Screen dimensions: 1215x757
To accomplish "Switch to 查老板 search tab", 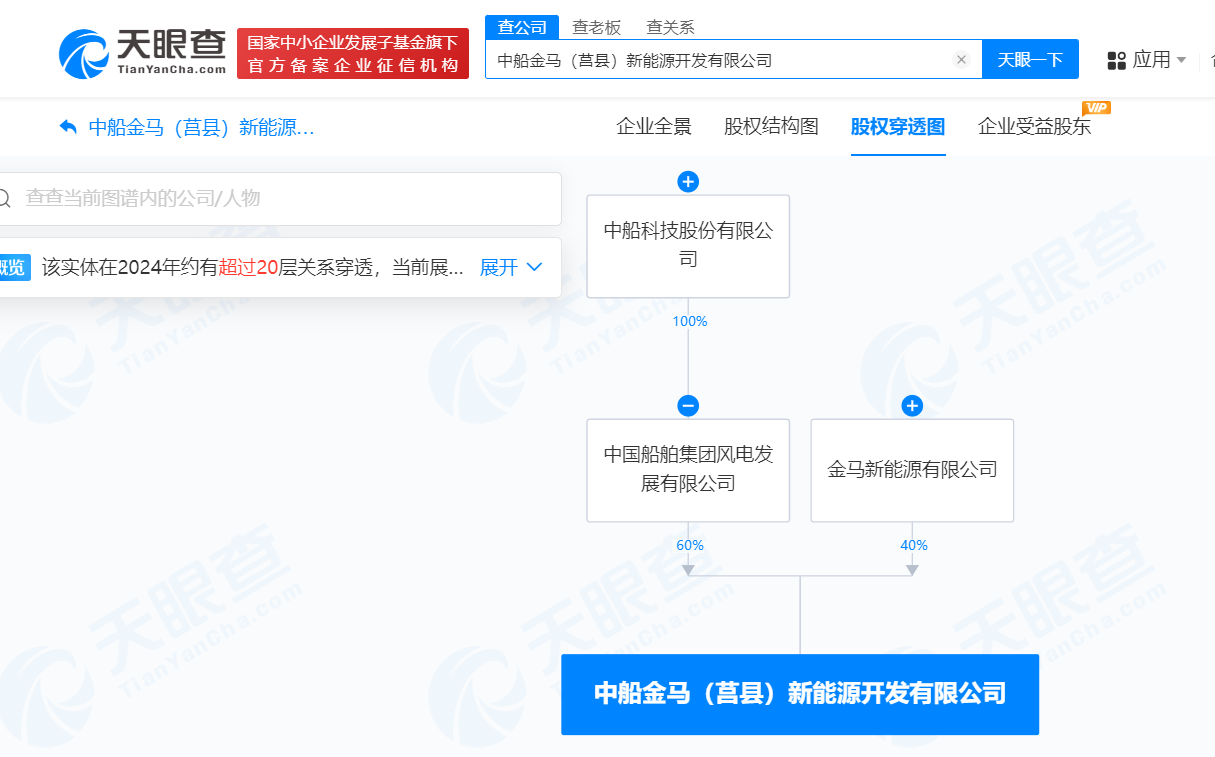I will 596,27.
